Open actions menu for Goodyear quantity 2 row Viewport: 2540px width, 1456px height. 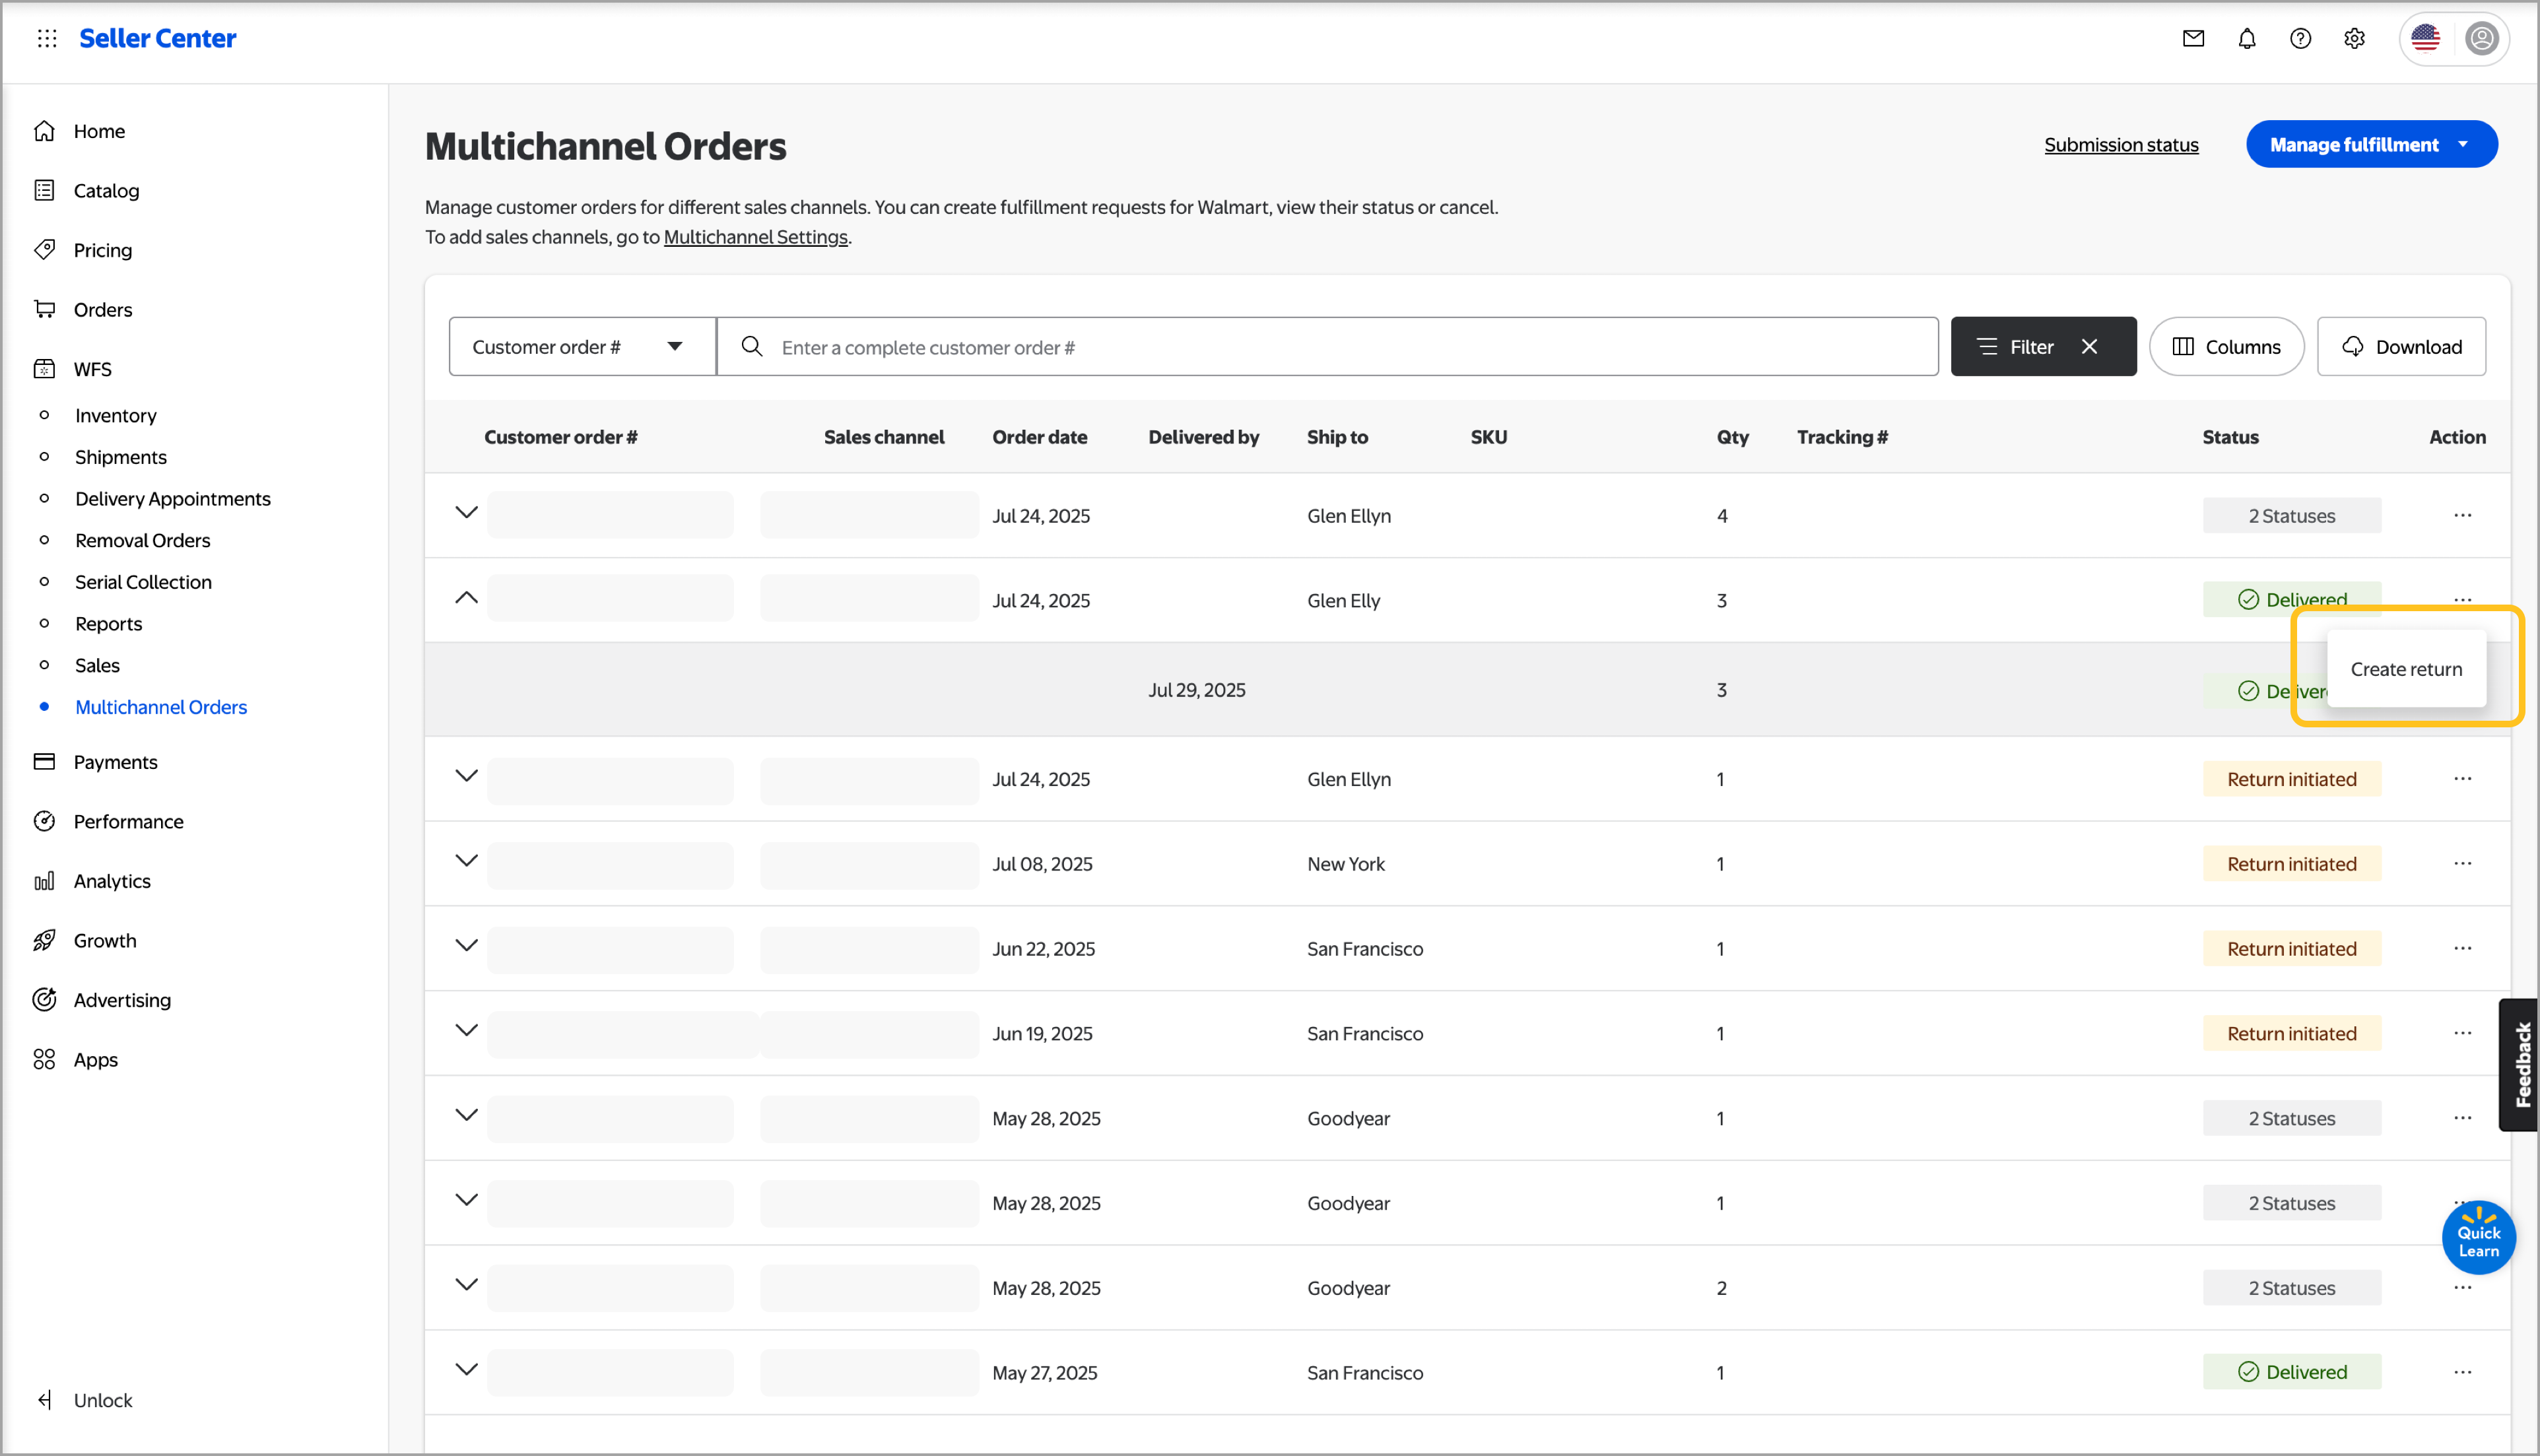pyautogui.click(x=2462, y=1288)
